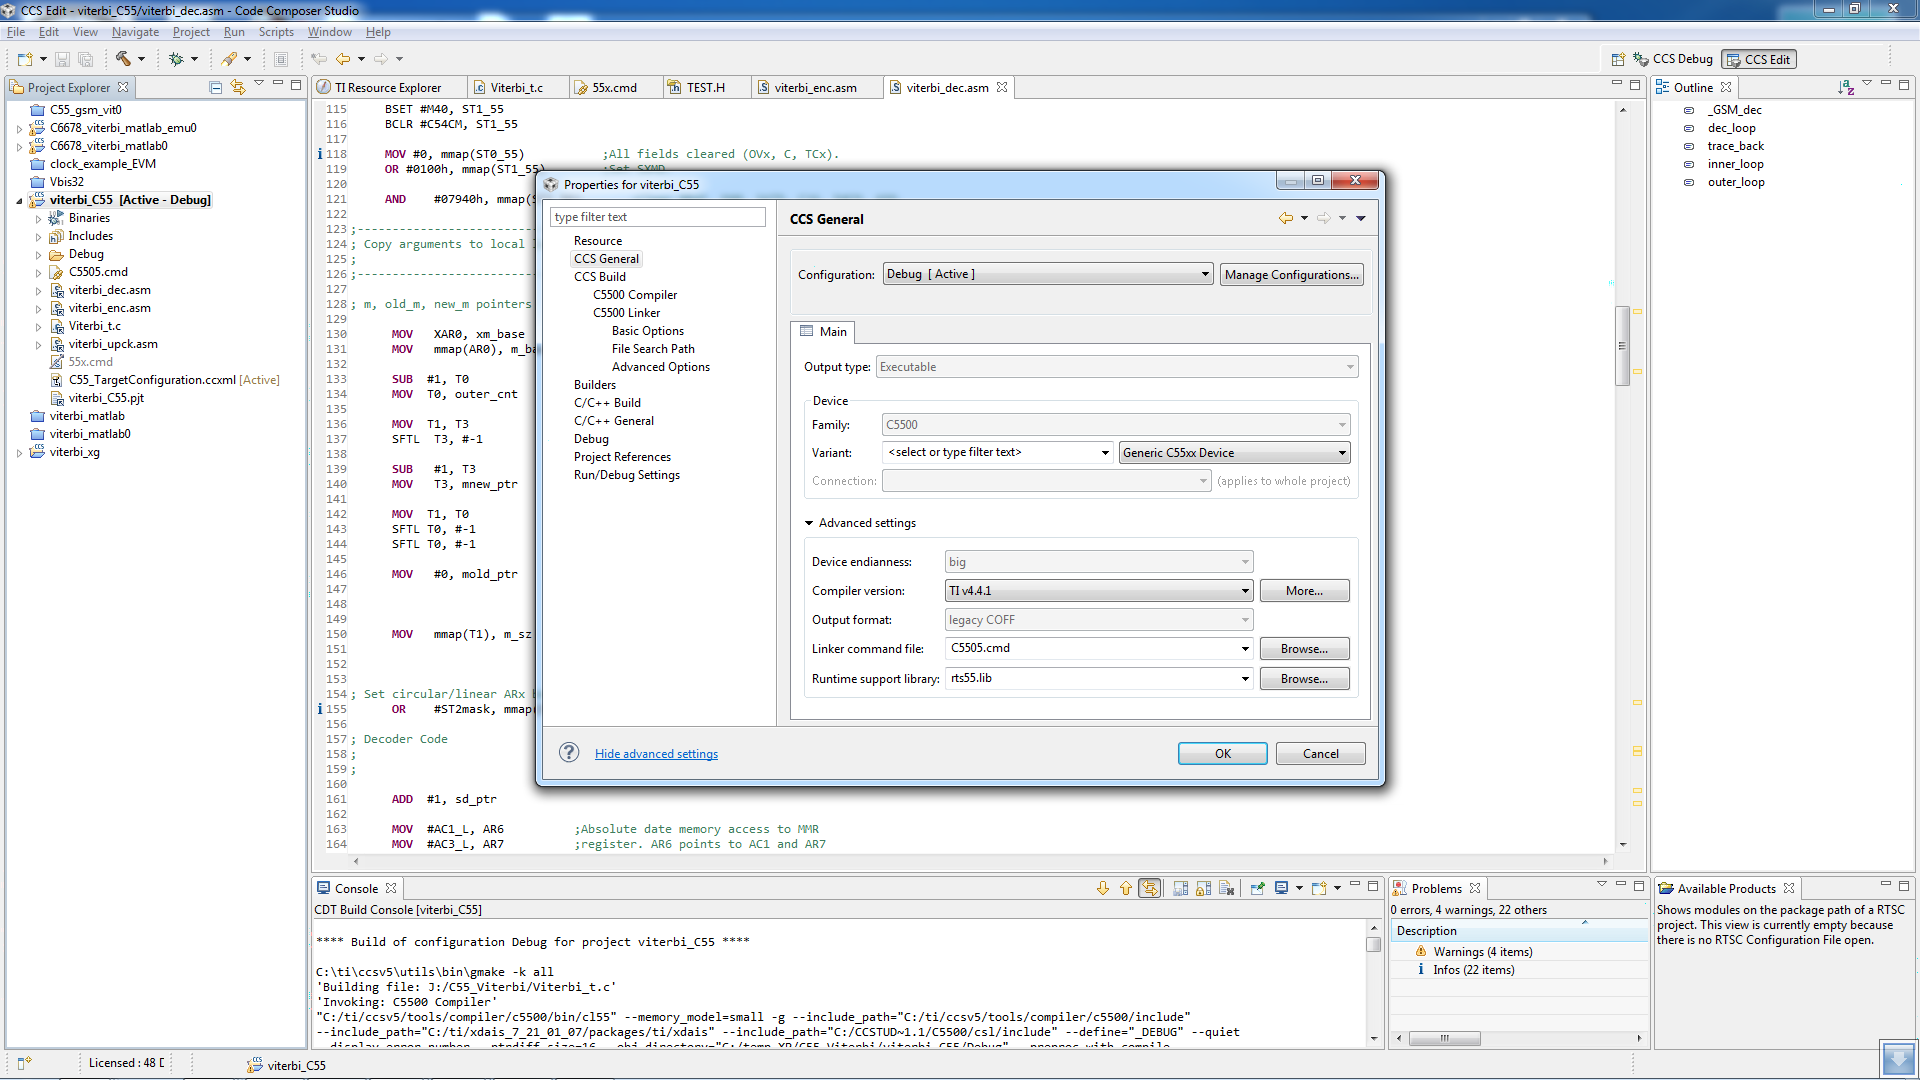Click the help question mark icon

pyautogui.click(x=569, y=753)
